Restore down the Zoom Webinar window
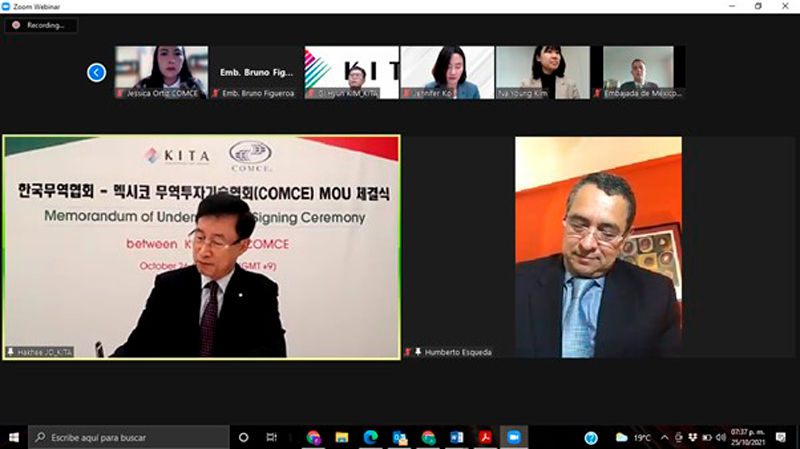Screen dimensions: 800x449 (758, 6)
